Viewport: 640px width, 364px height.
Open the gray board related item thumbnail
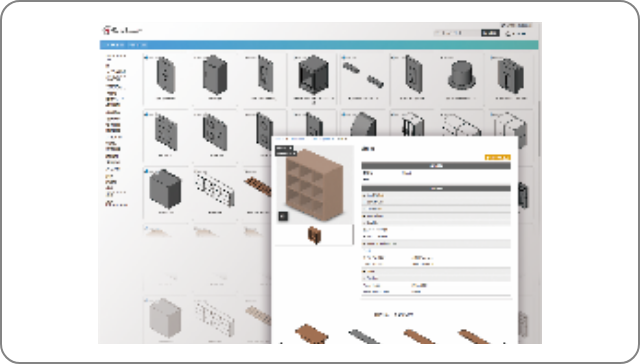coord(364,336)
